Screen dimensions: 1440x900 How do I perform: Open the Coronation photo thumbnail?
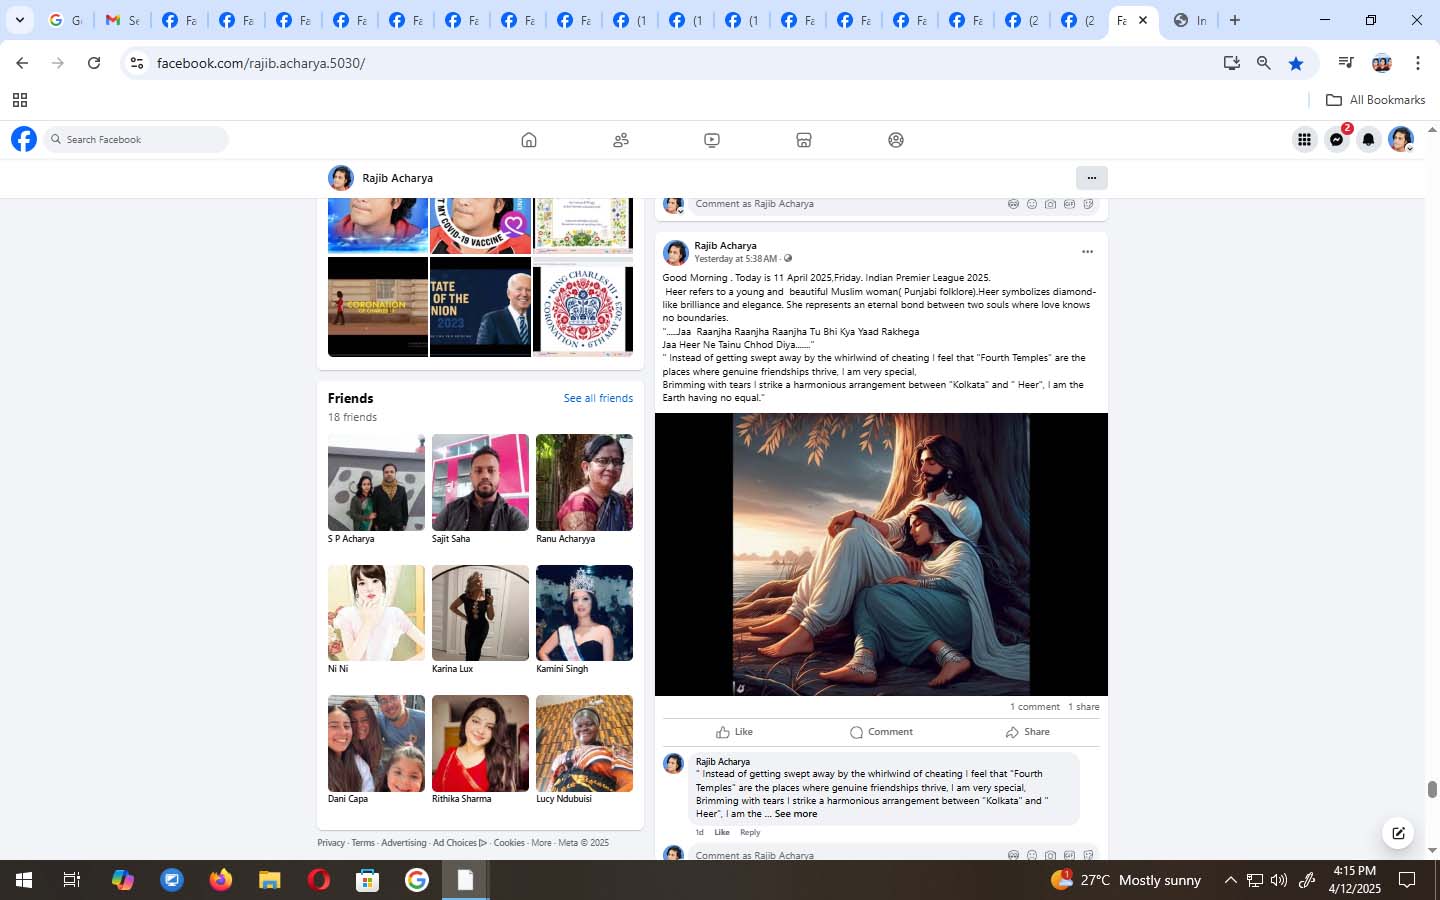click(378, 307)
